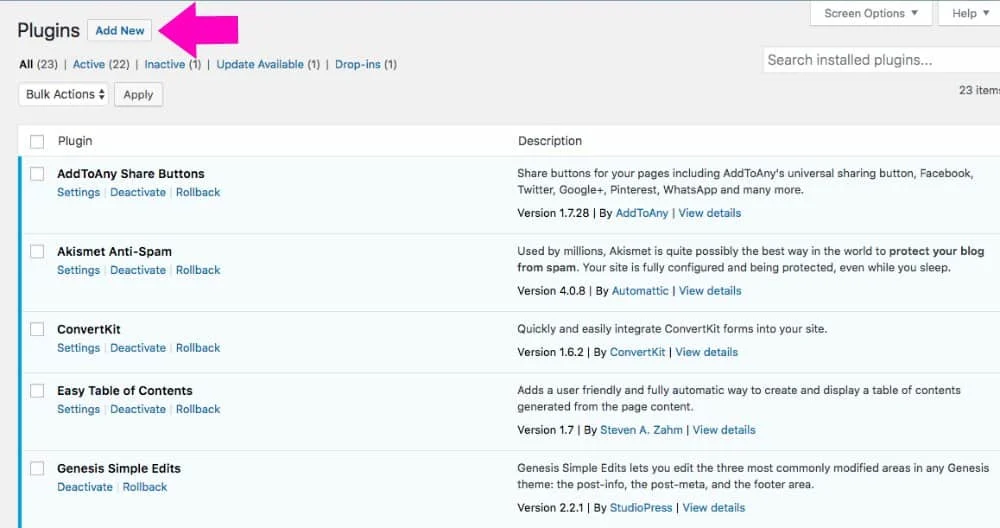This screenshot has height=528, width=1000.
Task: Sort by the Plugin column header
Action: tap(75, 142)
